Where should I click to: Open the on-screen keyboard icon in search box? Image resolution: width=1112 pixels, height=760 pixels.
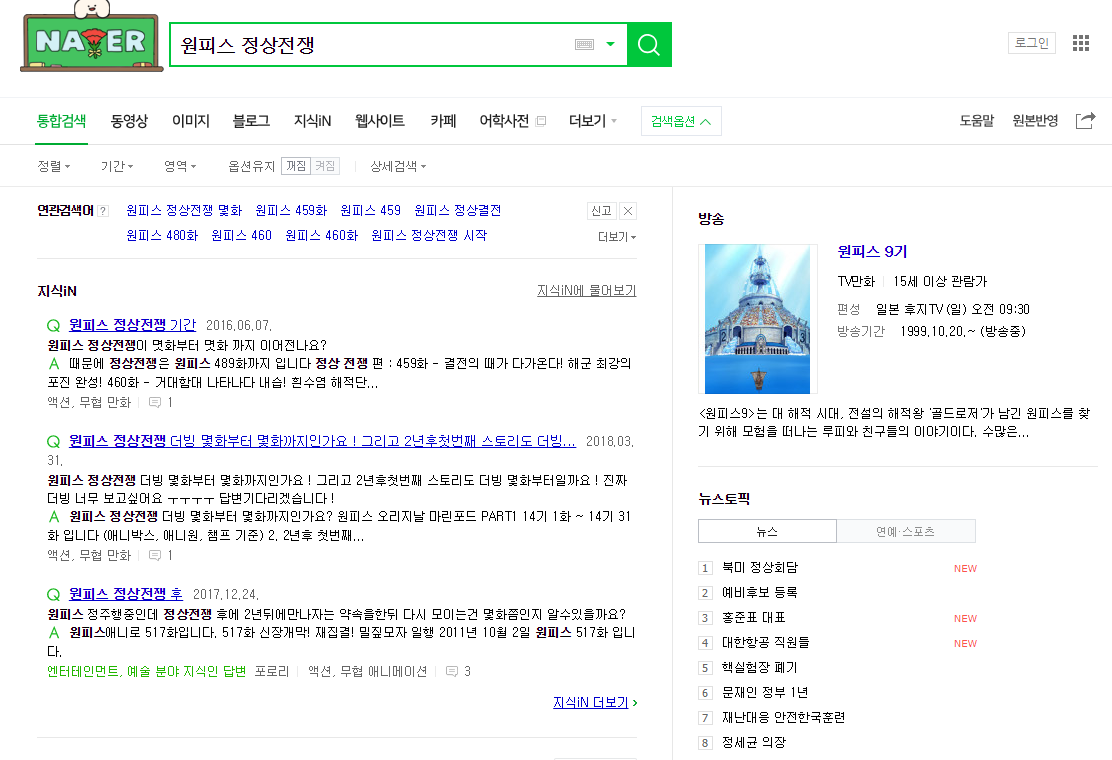tap(584, 45)
